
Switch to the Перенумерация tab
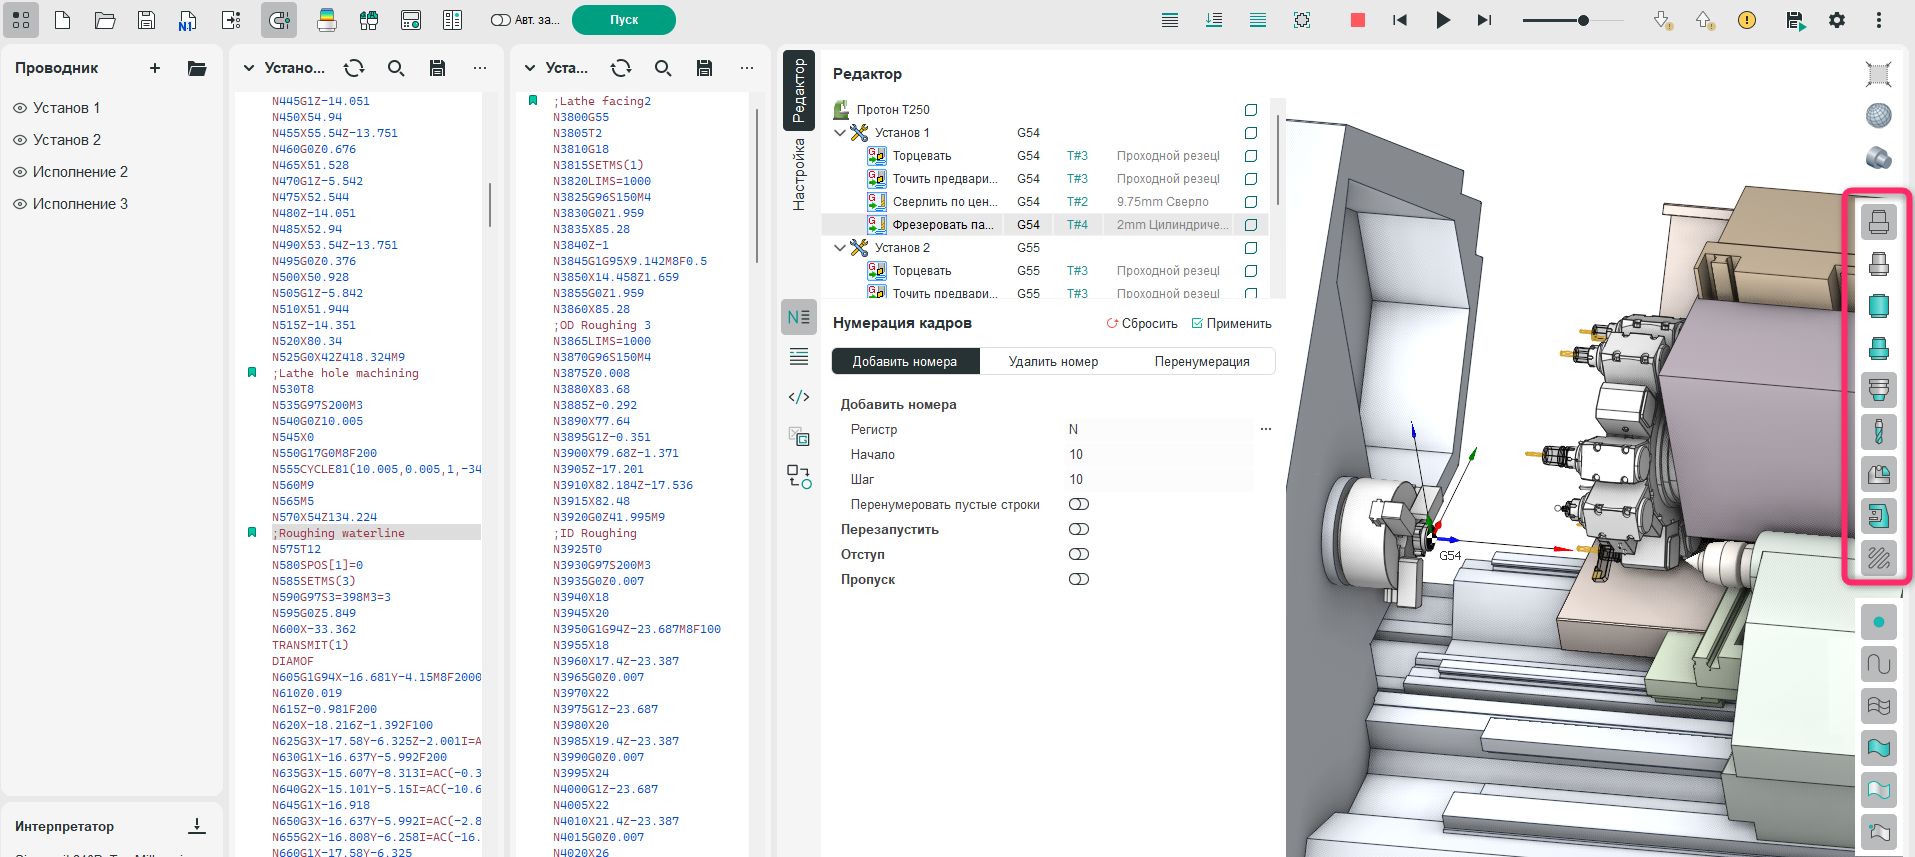click(1201, 361)
